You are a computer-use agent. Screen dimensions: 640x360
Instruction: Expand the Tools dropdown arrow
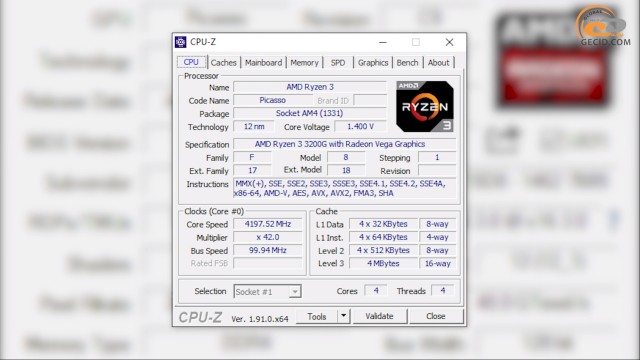tap(344, 316)
